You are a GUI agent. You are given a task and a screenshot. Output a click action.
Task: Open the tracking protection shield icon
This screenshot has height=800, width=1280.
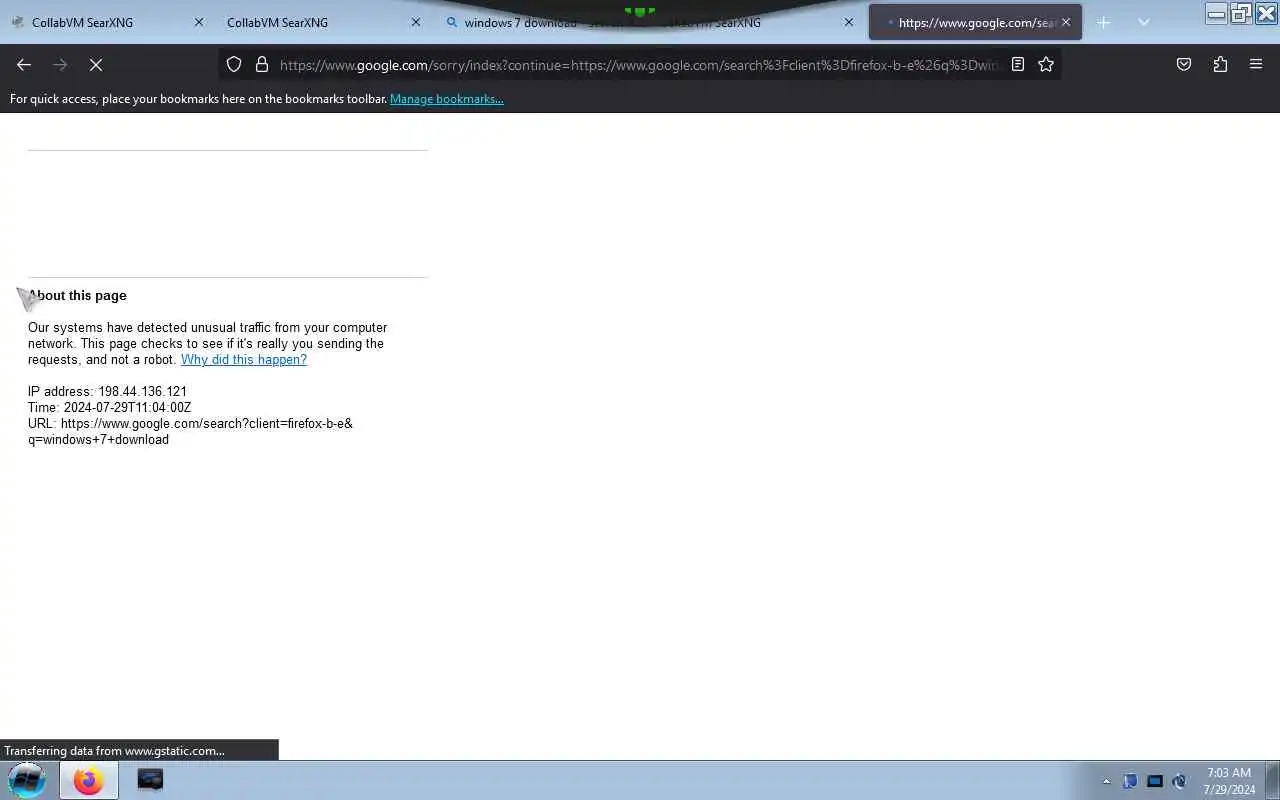[x=234, y=64]
